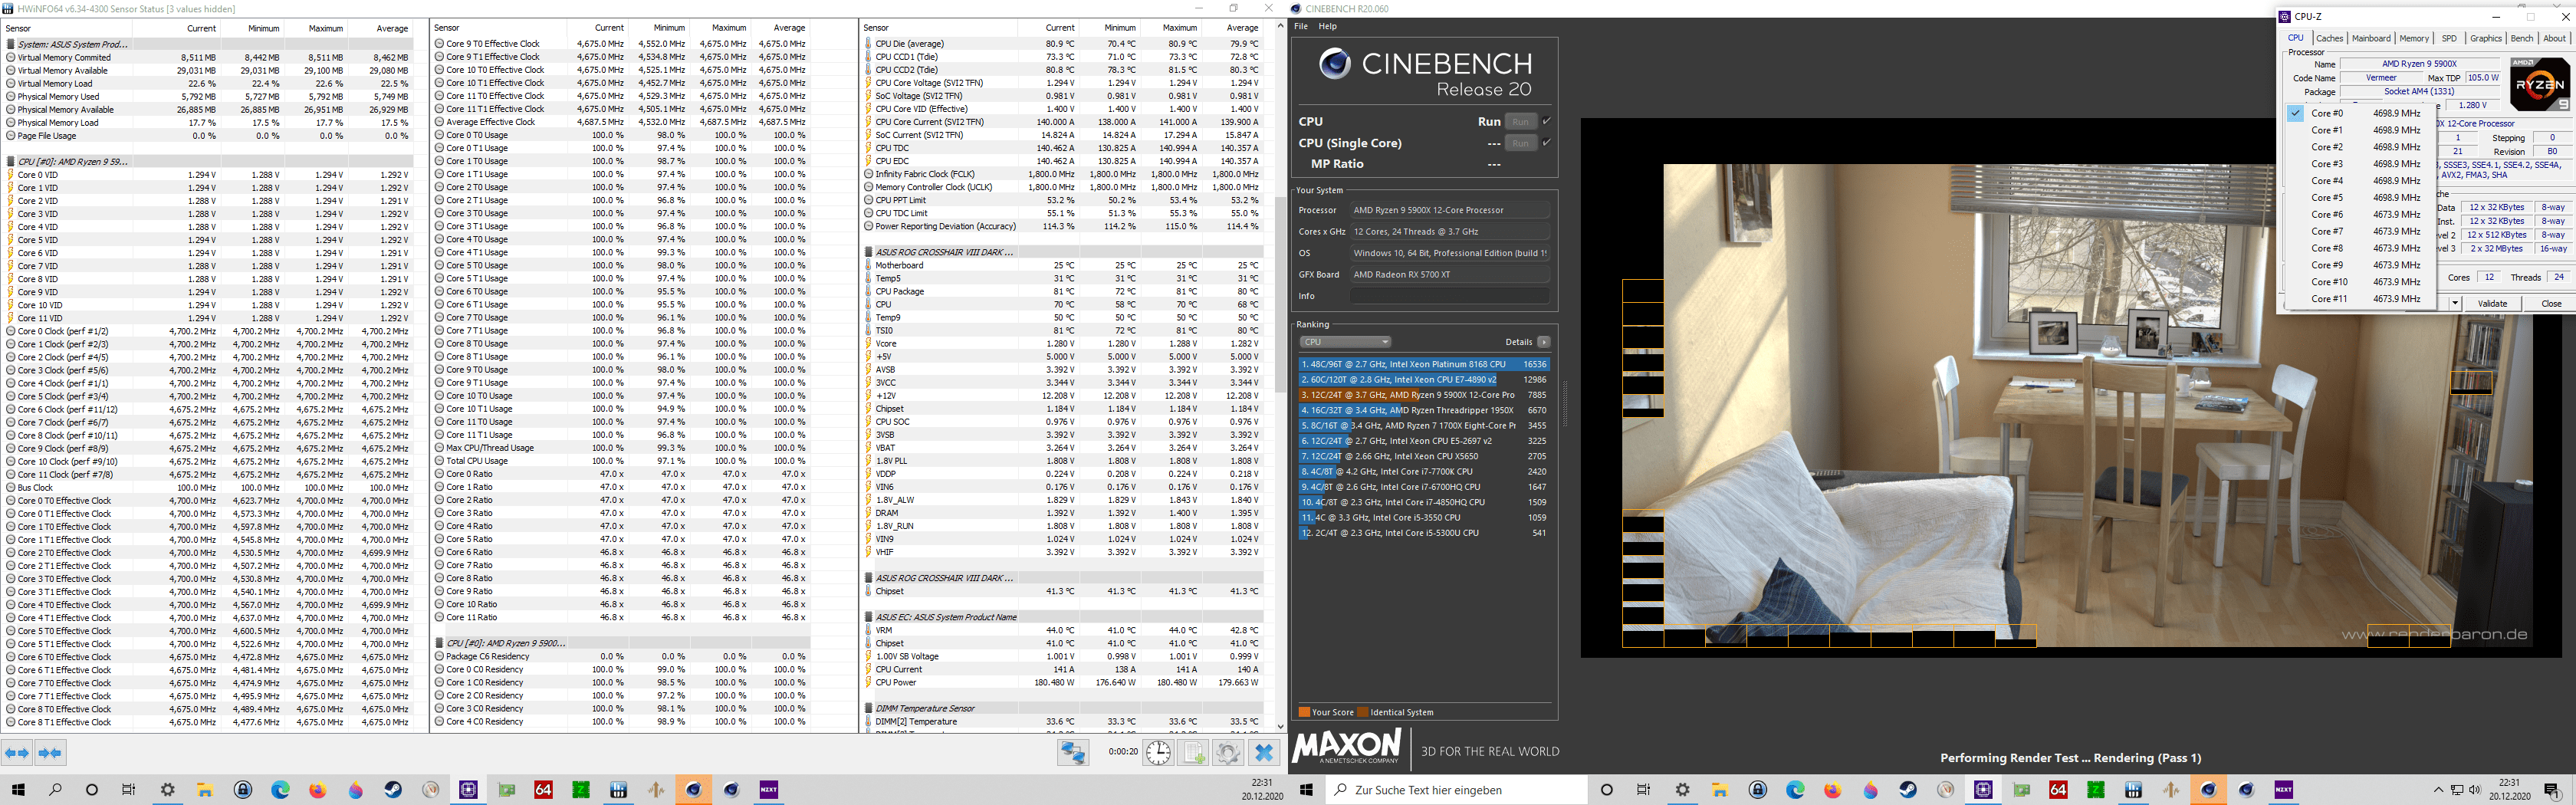Select the 'CPU Power' sensor row
2576x805 pixels.
[1064, 682]
